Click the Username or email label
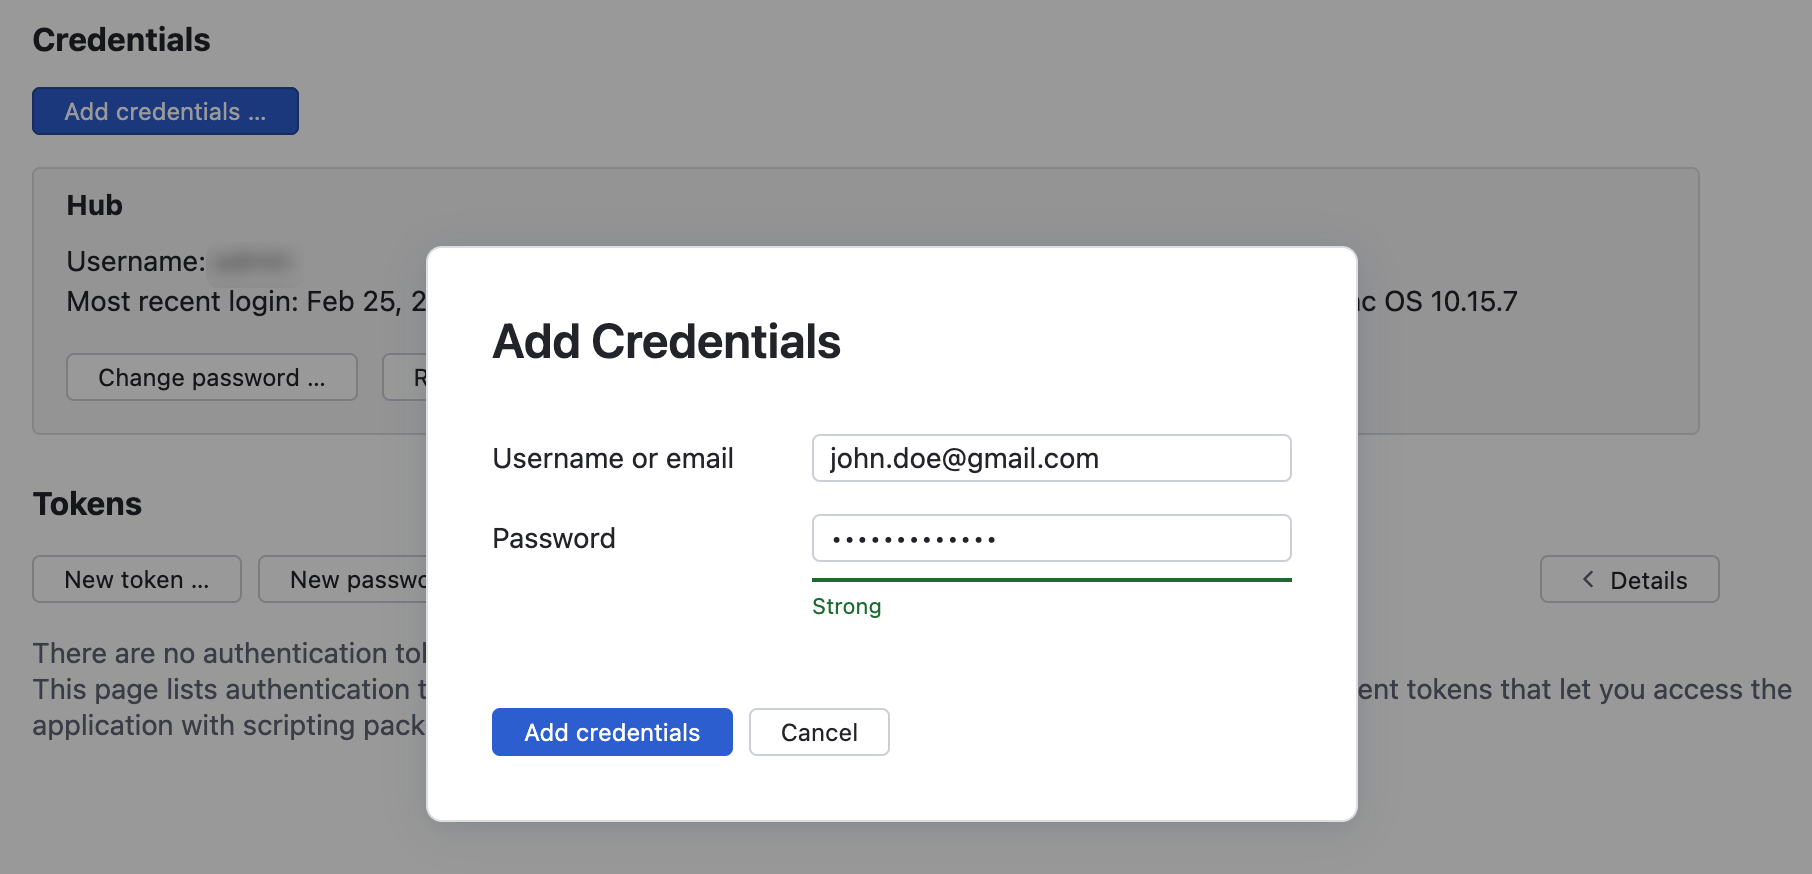 coord(613,458)
